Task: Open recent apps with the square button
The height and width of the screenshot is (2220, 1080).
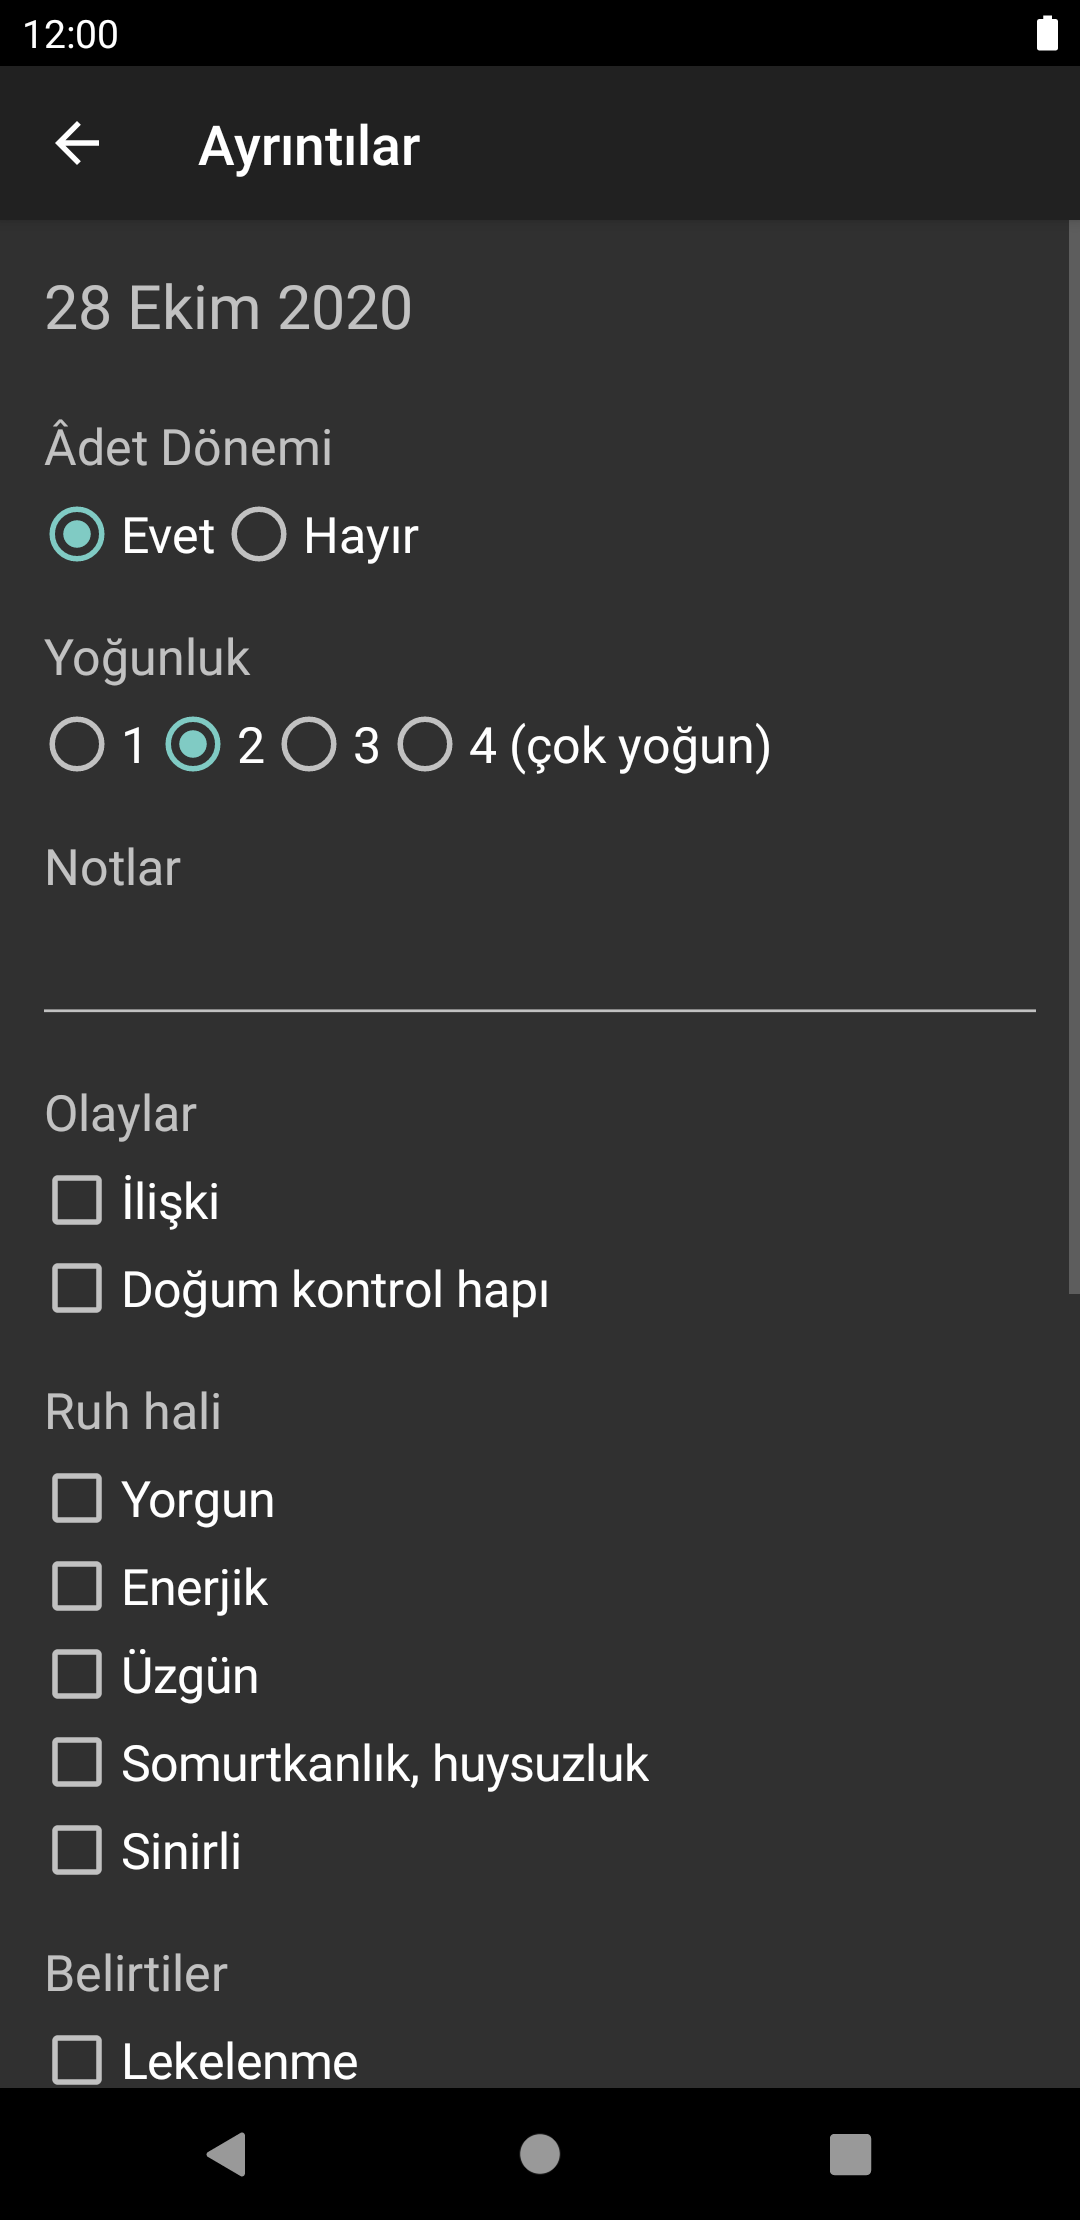Action: coord(850,2154)
